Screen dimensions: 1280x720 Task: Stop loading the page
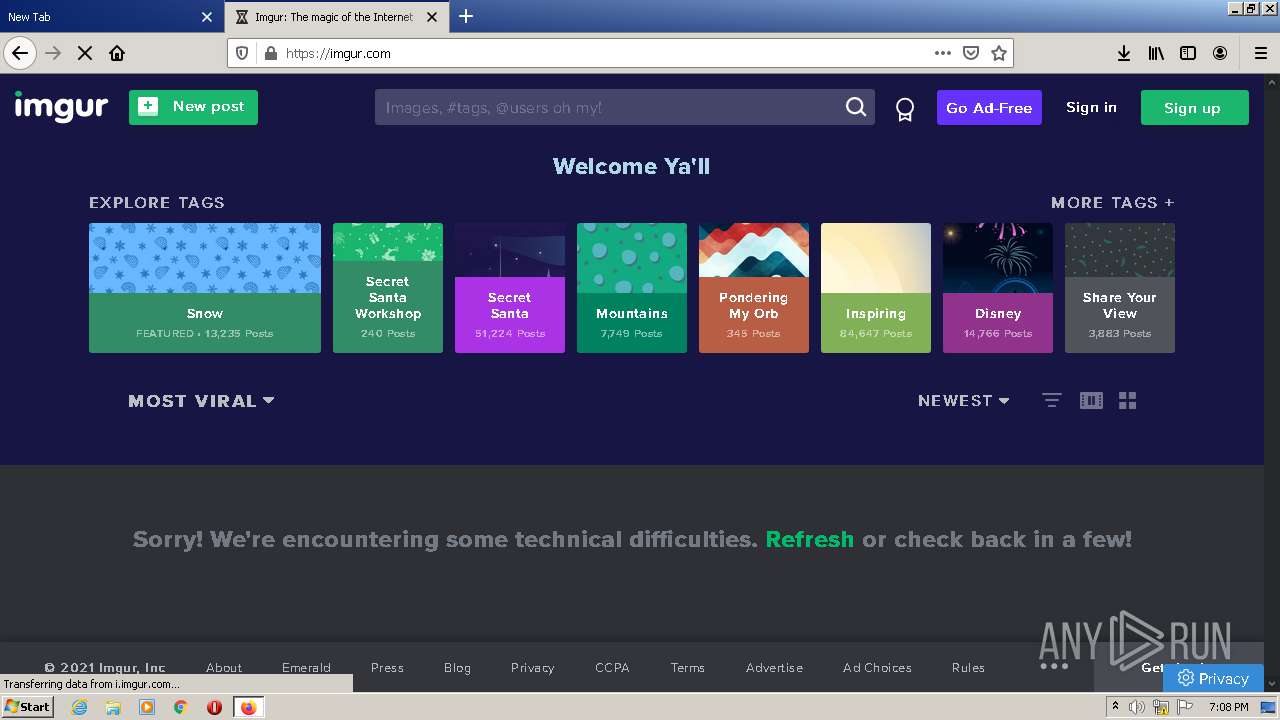85,53
